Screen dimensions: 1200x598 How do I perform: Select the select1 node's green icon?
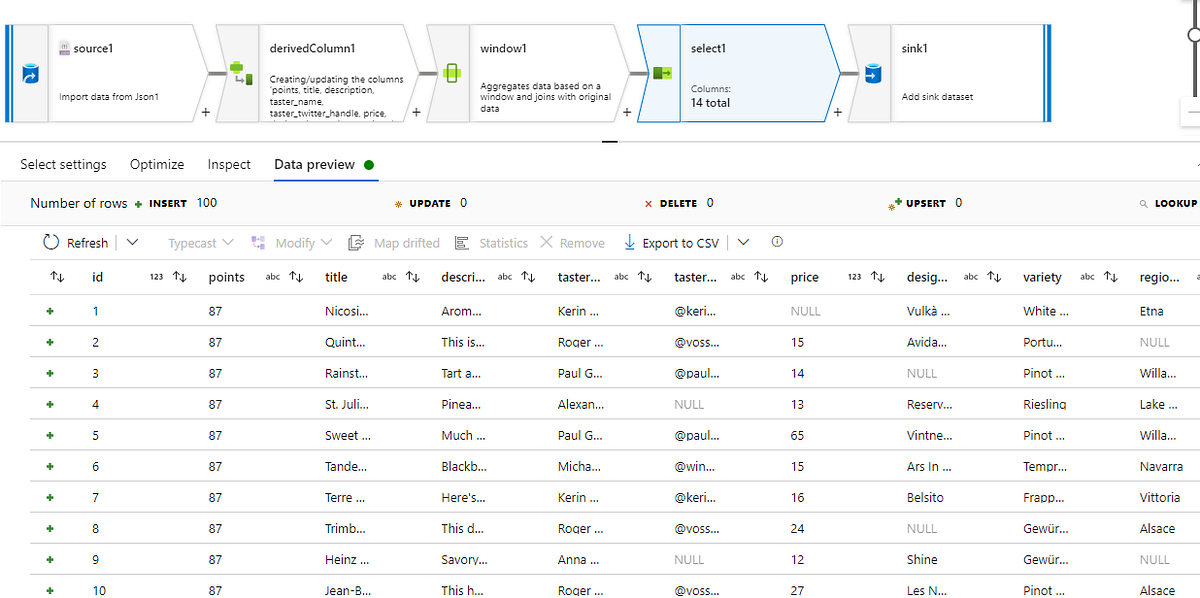pos(664,72)
